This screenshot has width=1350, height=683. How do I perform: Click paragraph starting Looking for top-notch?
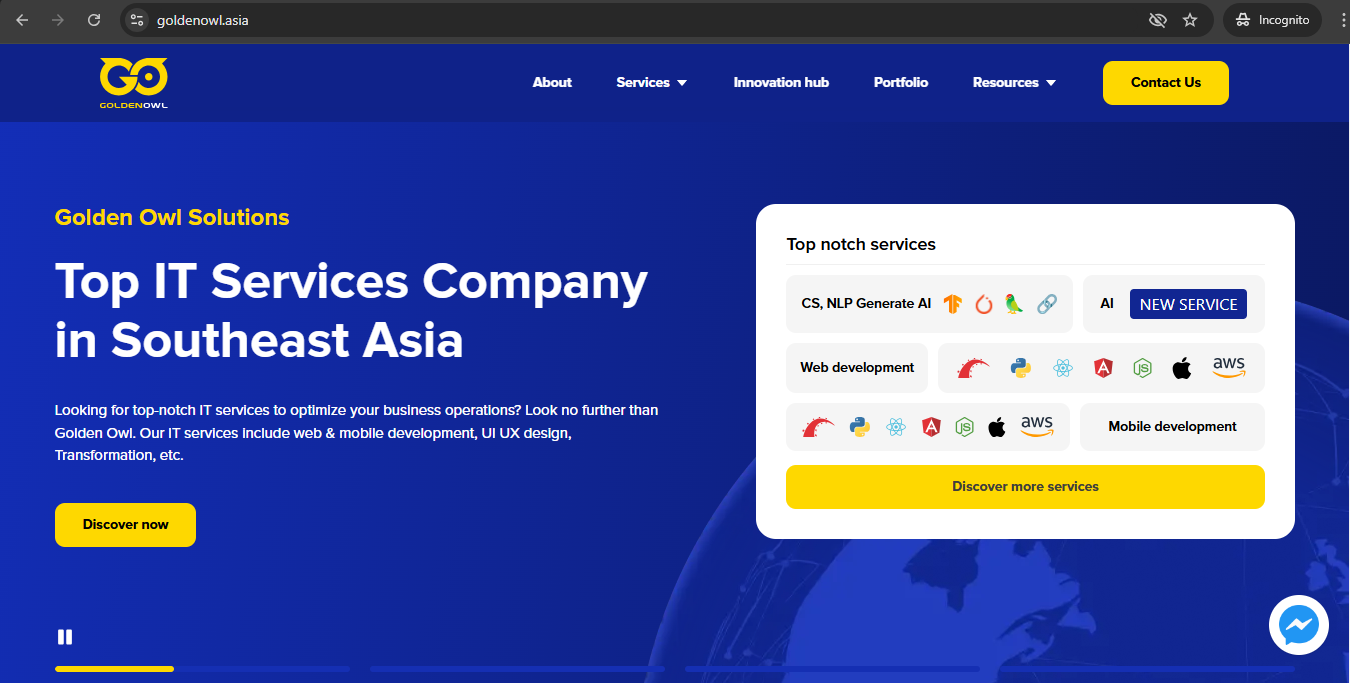(x=357, y=433)
